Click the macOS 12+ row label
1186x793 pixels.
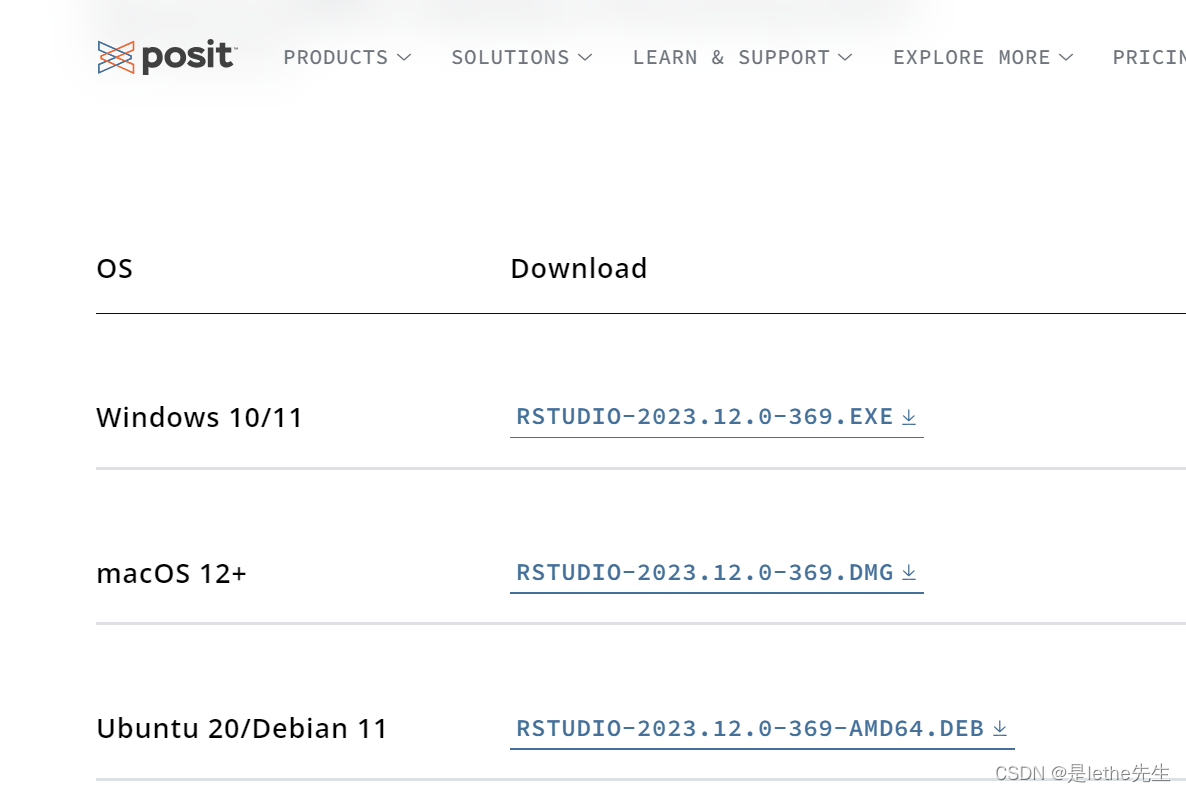tap(172, 574)
